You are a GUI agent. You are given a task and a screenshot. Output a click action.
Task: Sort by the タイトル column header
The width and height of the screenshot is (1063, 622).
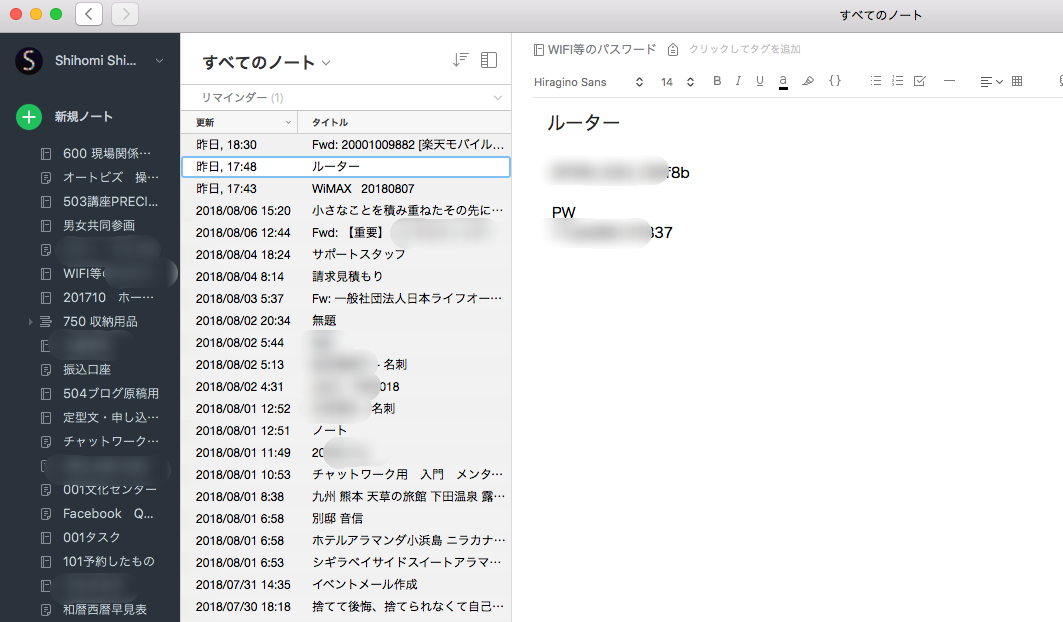point(404,122)
